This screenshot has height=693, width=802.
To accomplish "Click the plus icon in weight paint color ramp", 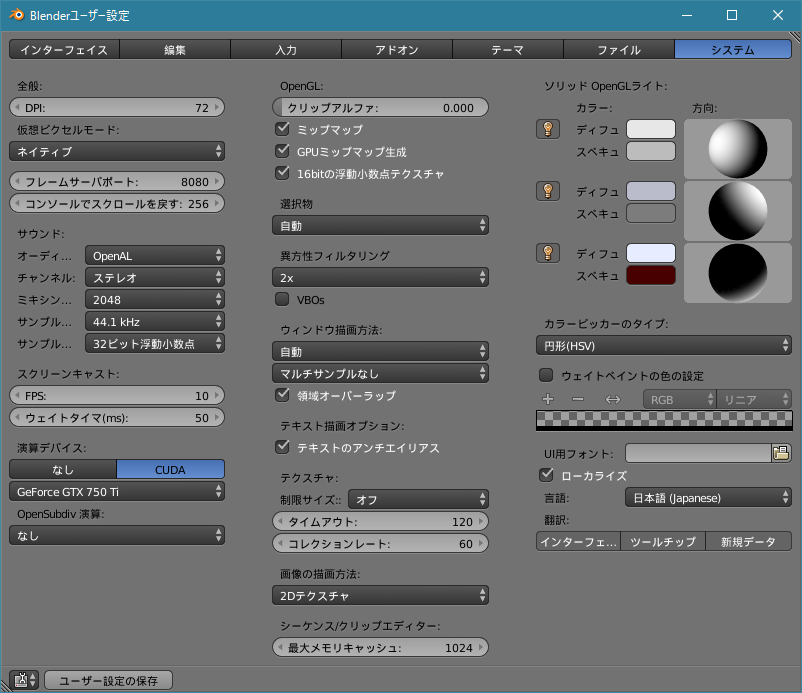I will (547, 399).
